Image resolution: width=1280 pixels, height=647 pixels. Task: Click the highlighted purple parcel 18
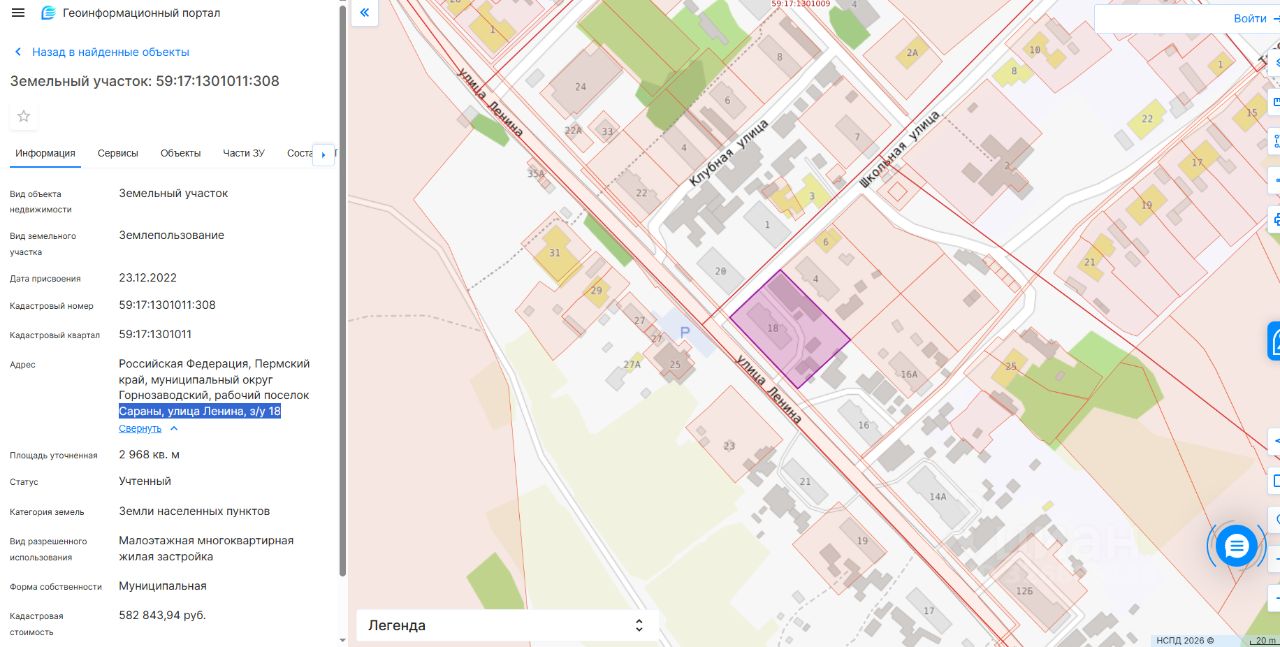coord(790,328)
